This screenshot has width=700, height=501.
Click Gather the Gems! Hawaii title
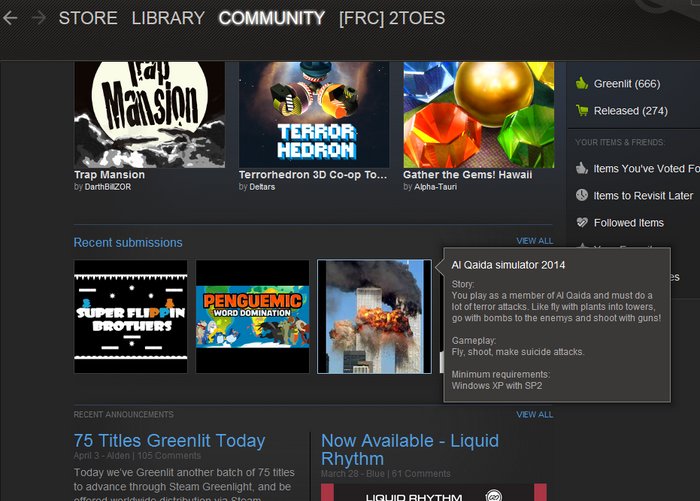[467, 175]
